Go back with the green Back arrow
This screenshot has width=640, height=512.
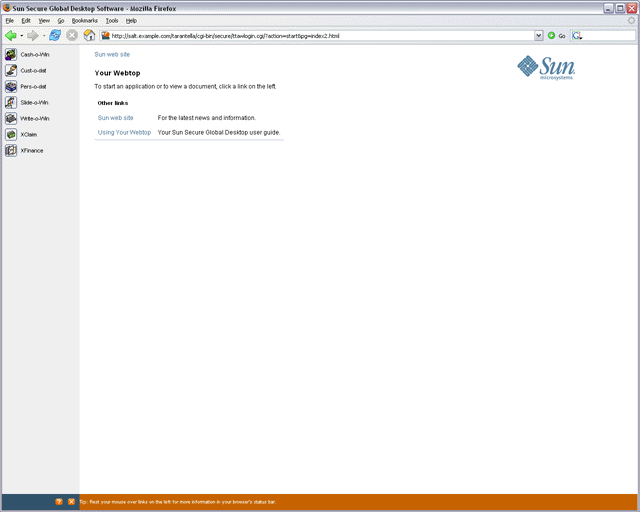click(11, 36)
